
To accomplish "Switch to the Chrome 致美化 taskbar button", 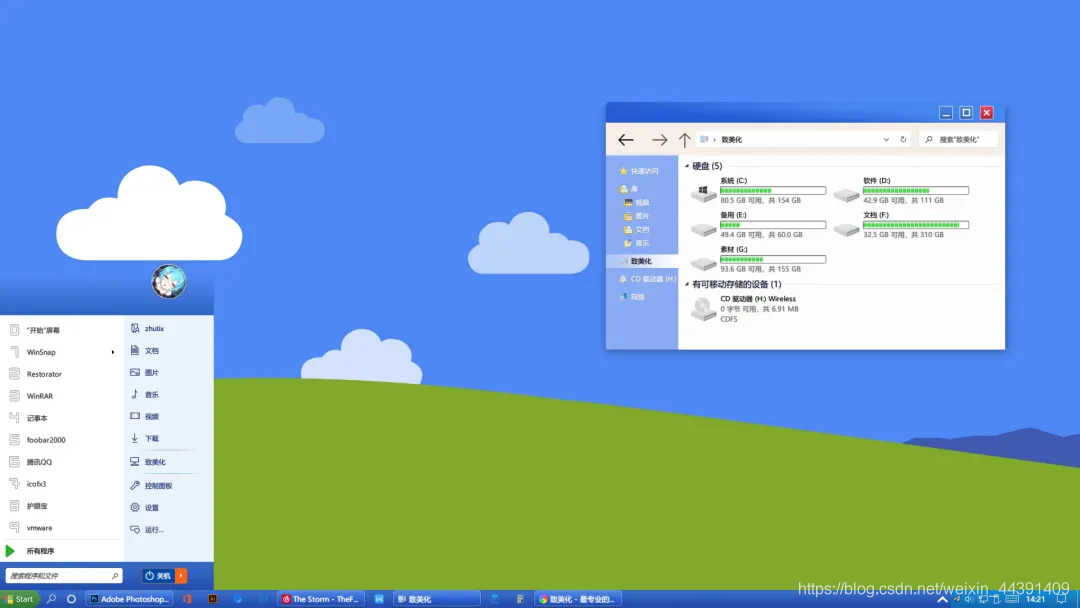I will click(x=578, y=599).
